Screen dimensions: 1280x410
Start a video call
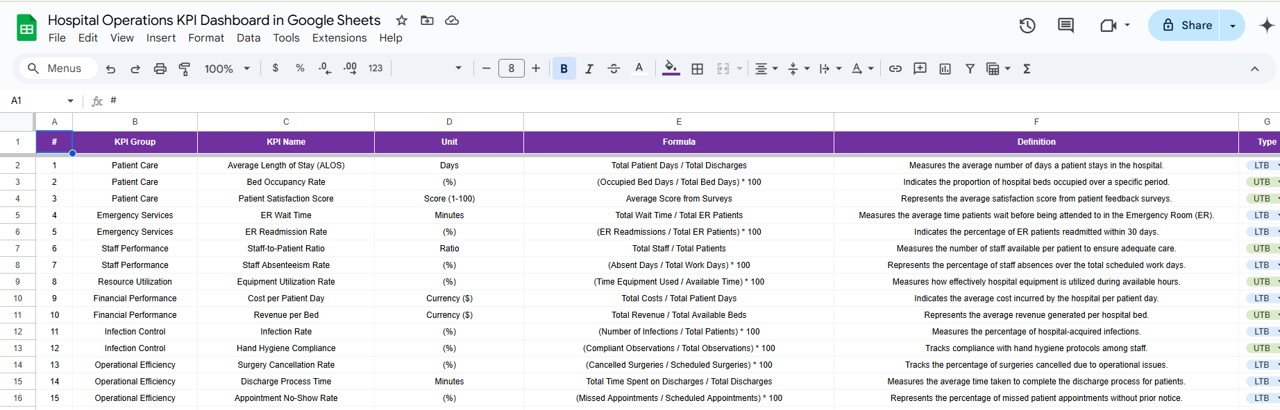1108,25
